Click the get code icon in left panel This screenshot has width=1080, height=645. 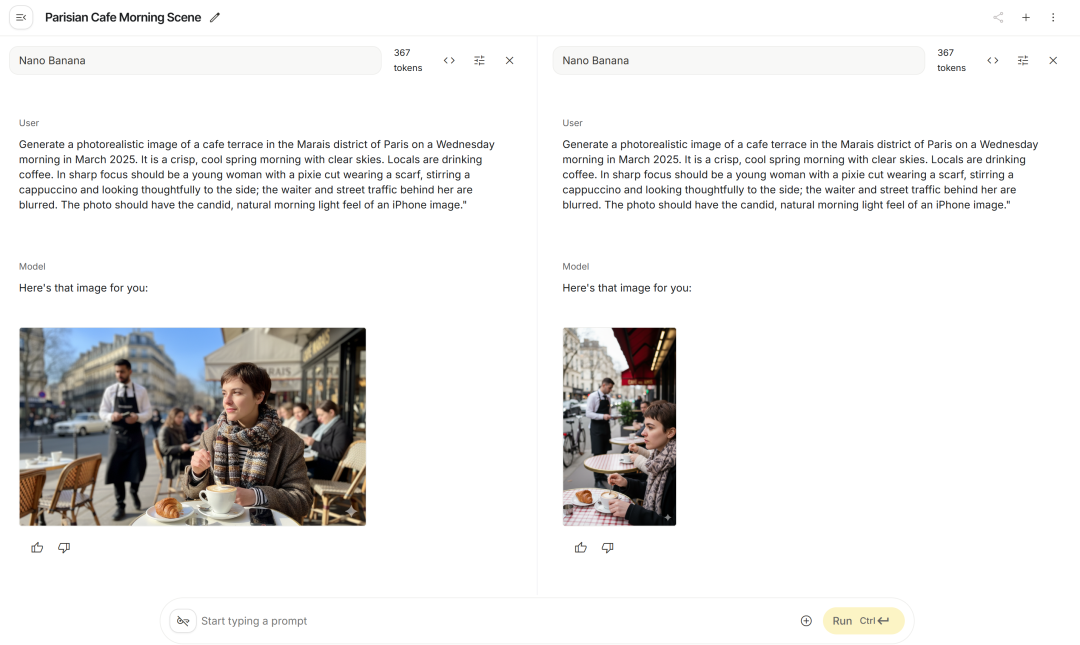449,61
